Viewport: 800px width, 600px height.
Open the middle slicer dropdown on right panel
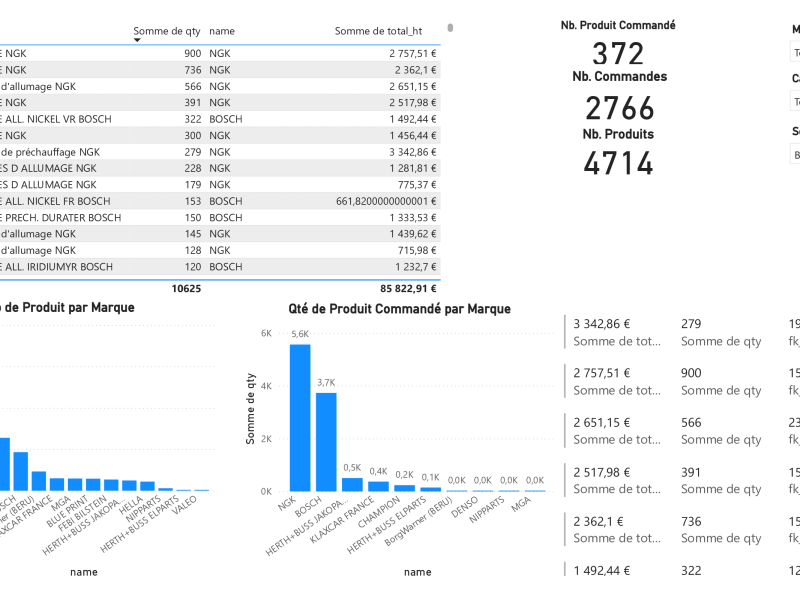(x=795, y=101)
